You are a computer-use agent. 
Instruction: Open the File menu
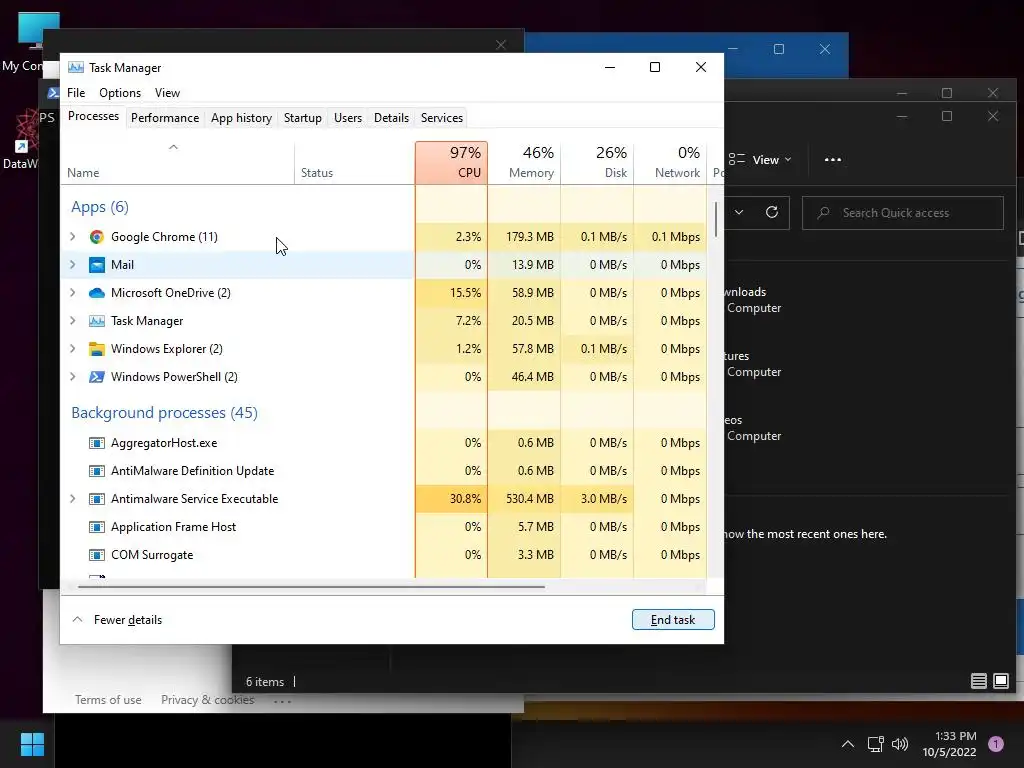point(76,93)
